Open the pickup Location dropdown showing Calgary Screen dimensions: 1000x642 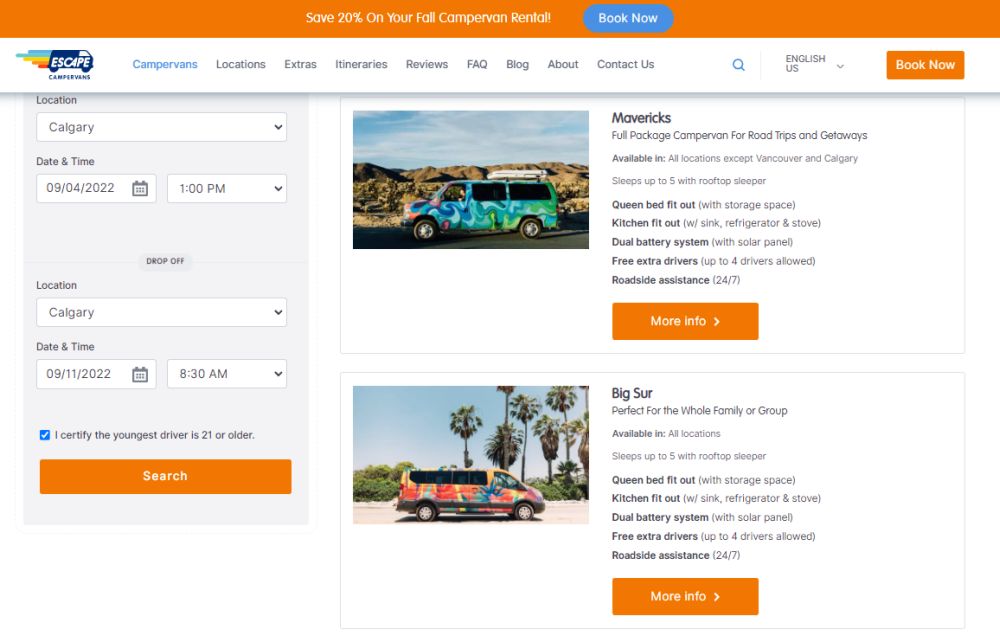tap(161, 127)
